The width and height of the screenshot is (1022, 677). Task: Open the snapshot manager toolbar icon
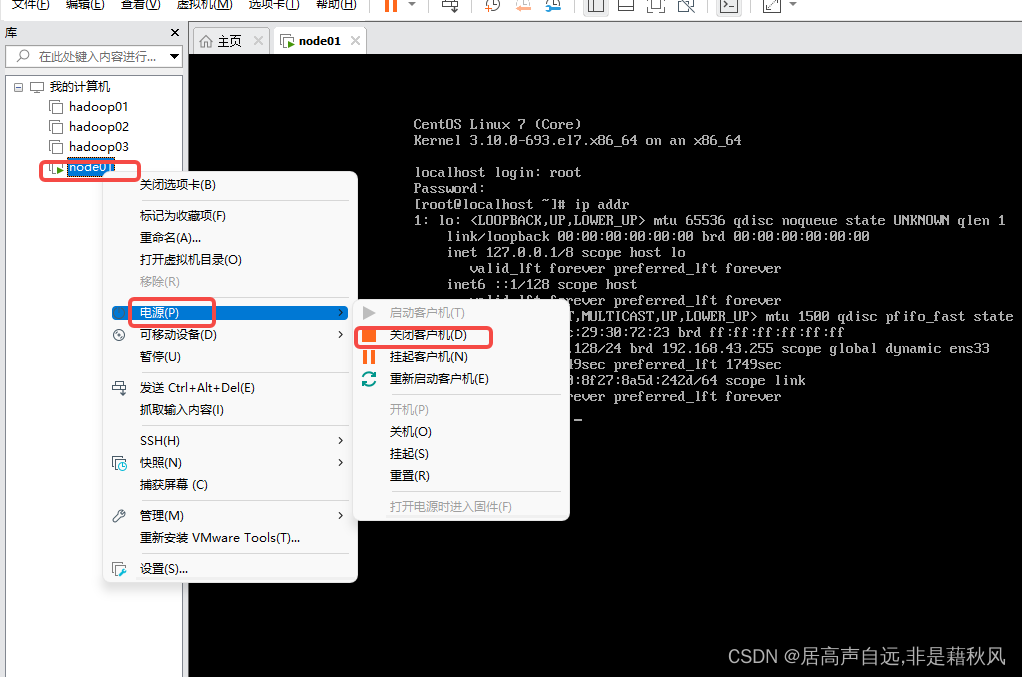[x=553, y=5]
